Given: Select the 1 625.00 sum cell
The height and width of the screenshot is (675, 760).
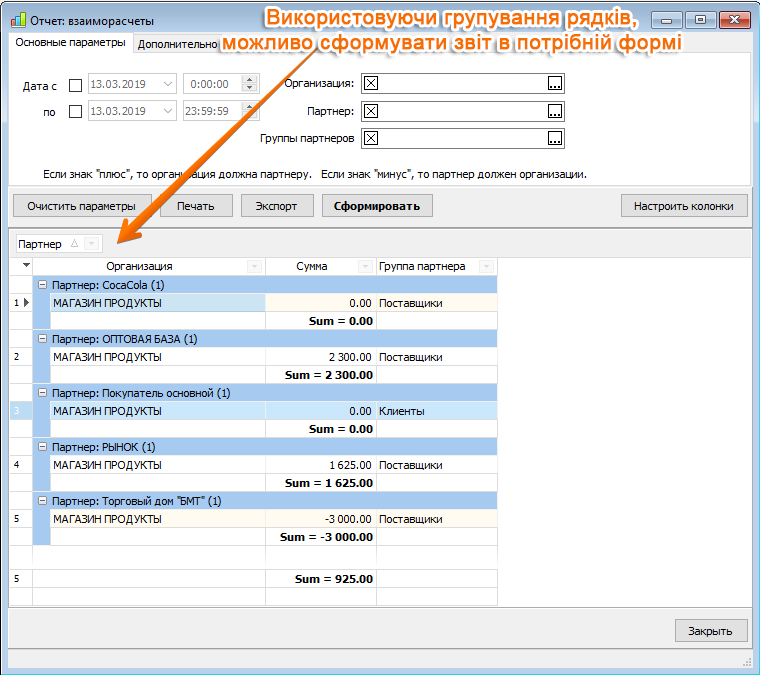Looking at the screenshot, I should pyautogui.click(x=321, y=465).
